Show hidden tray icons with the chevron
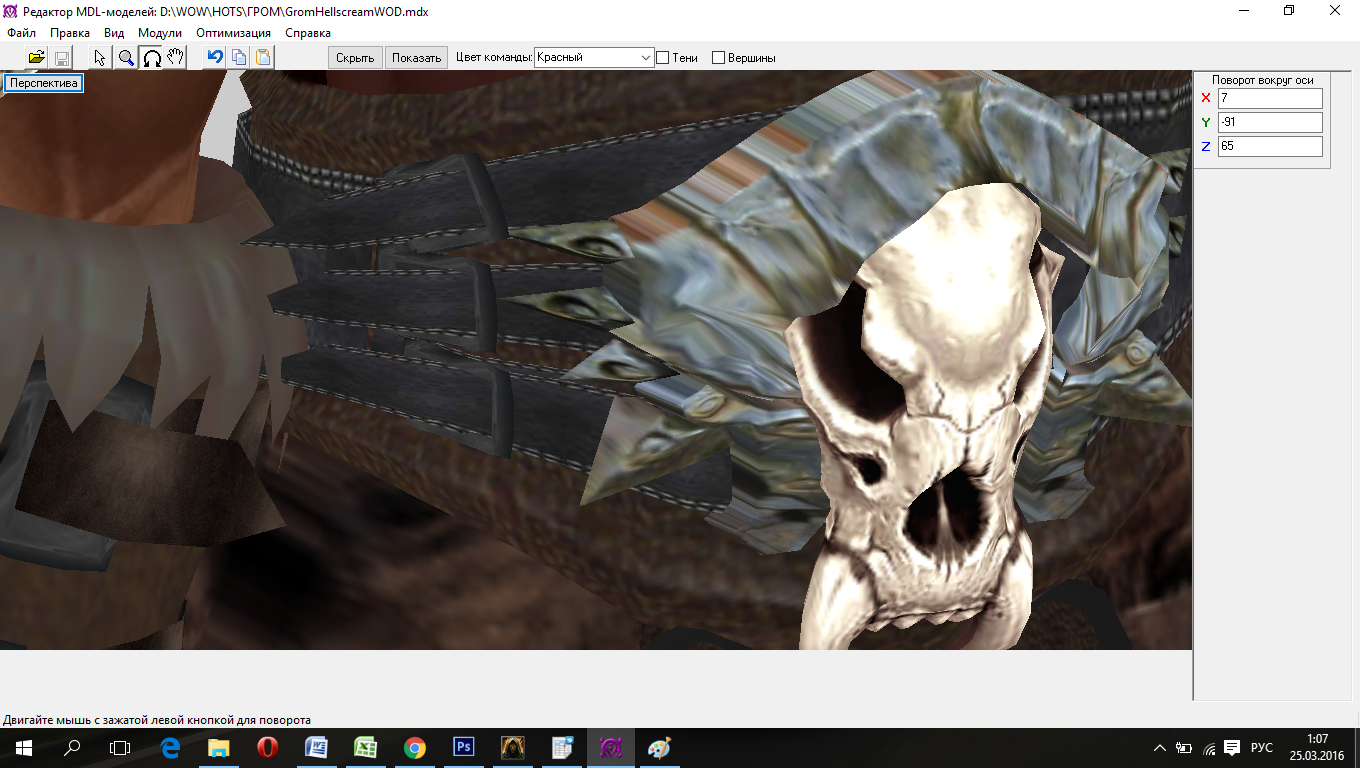This screenshot has width=1360, height=768. point(1160,748)
